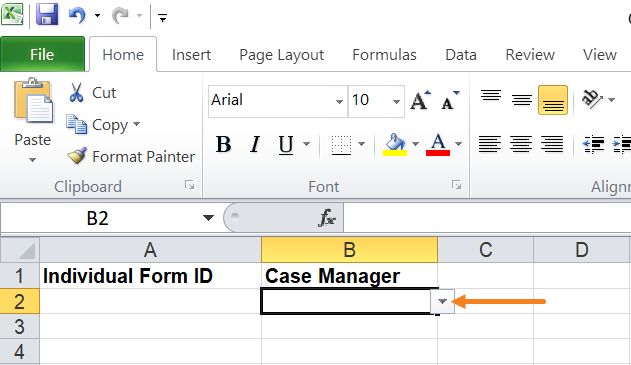
Task: Open the Orientation dropdown arrow
Action: pyautogui.click(x=612, y=100)
